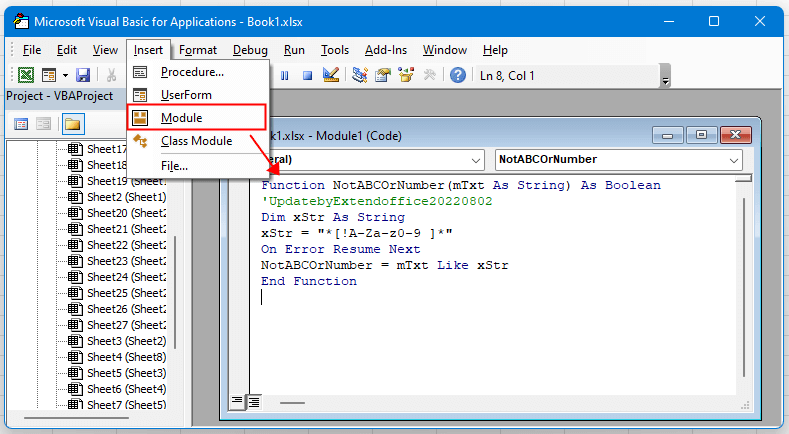Open Project Explorer from toolbar icon
Screen dimensions: 789x434
[x=359, y=75]
